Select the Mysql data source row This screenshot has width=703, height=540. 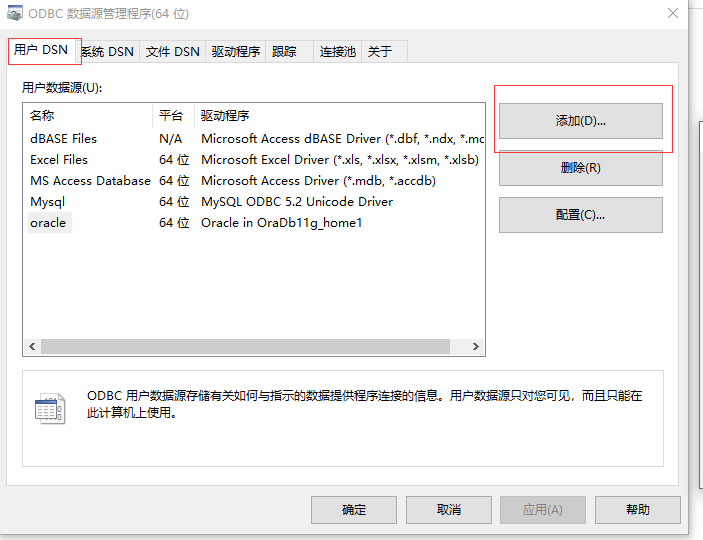point(48,202)
